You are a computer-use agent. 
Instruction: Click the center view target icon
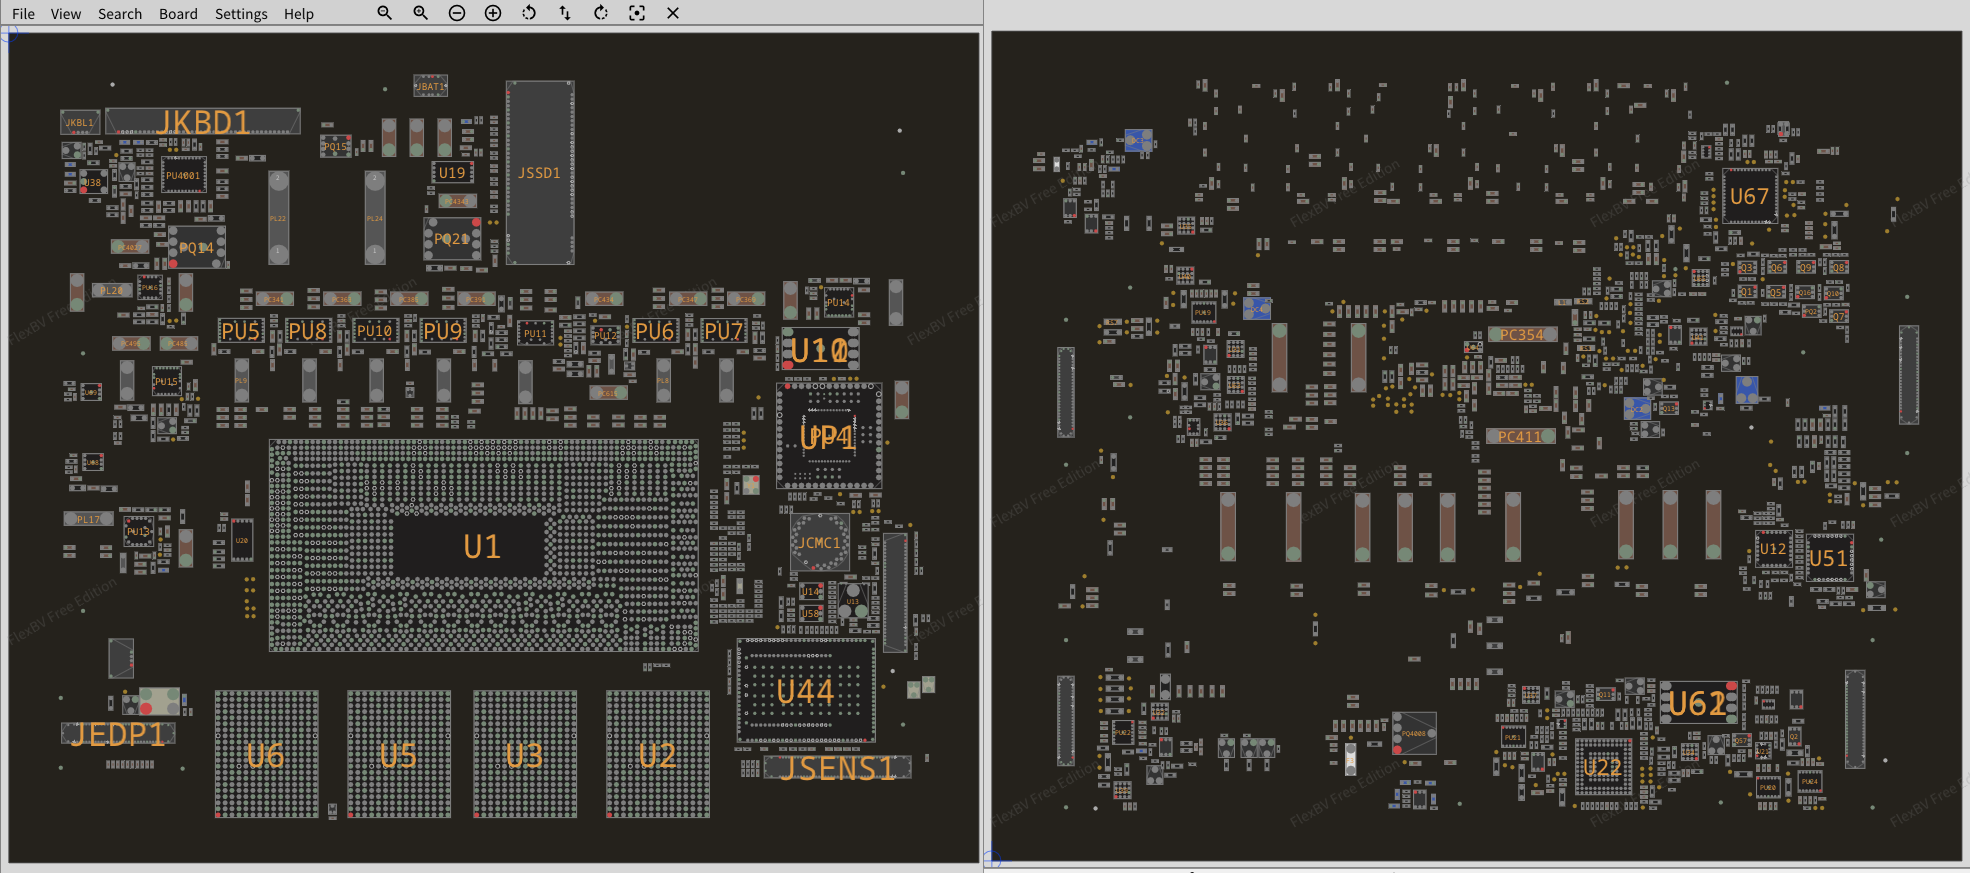point(637,13)
